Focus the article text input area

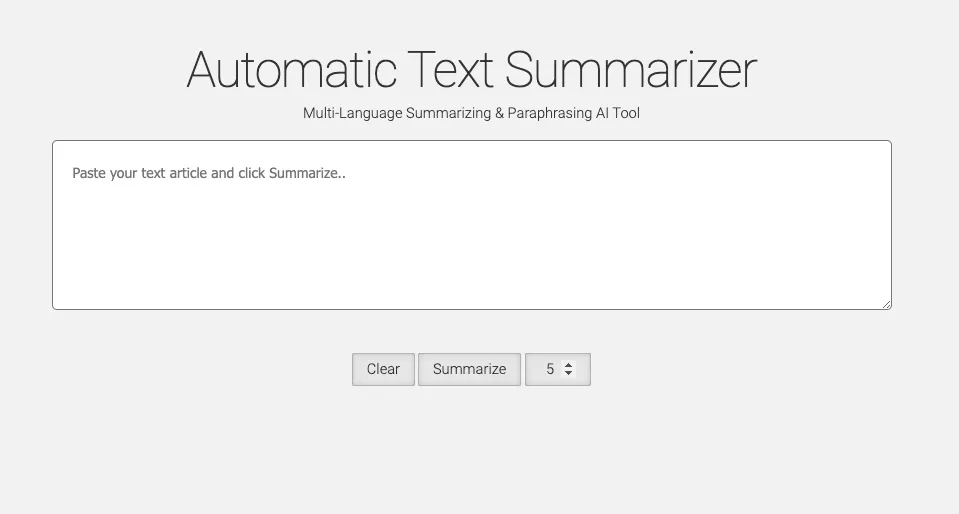pos(471,225)
